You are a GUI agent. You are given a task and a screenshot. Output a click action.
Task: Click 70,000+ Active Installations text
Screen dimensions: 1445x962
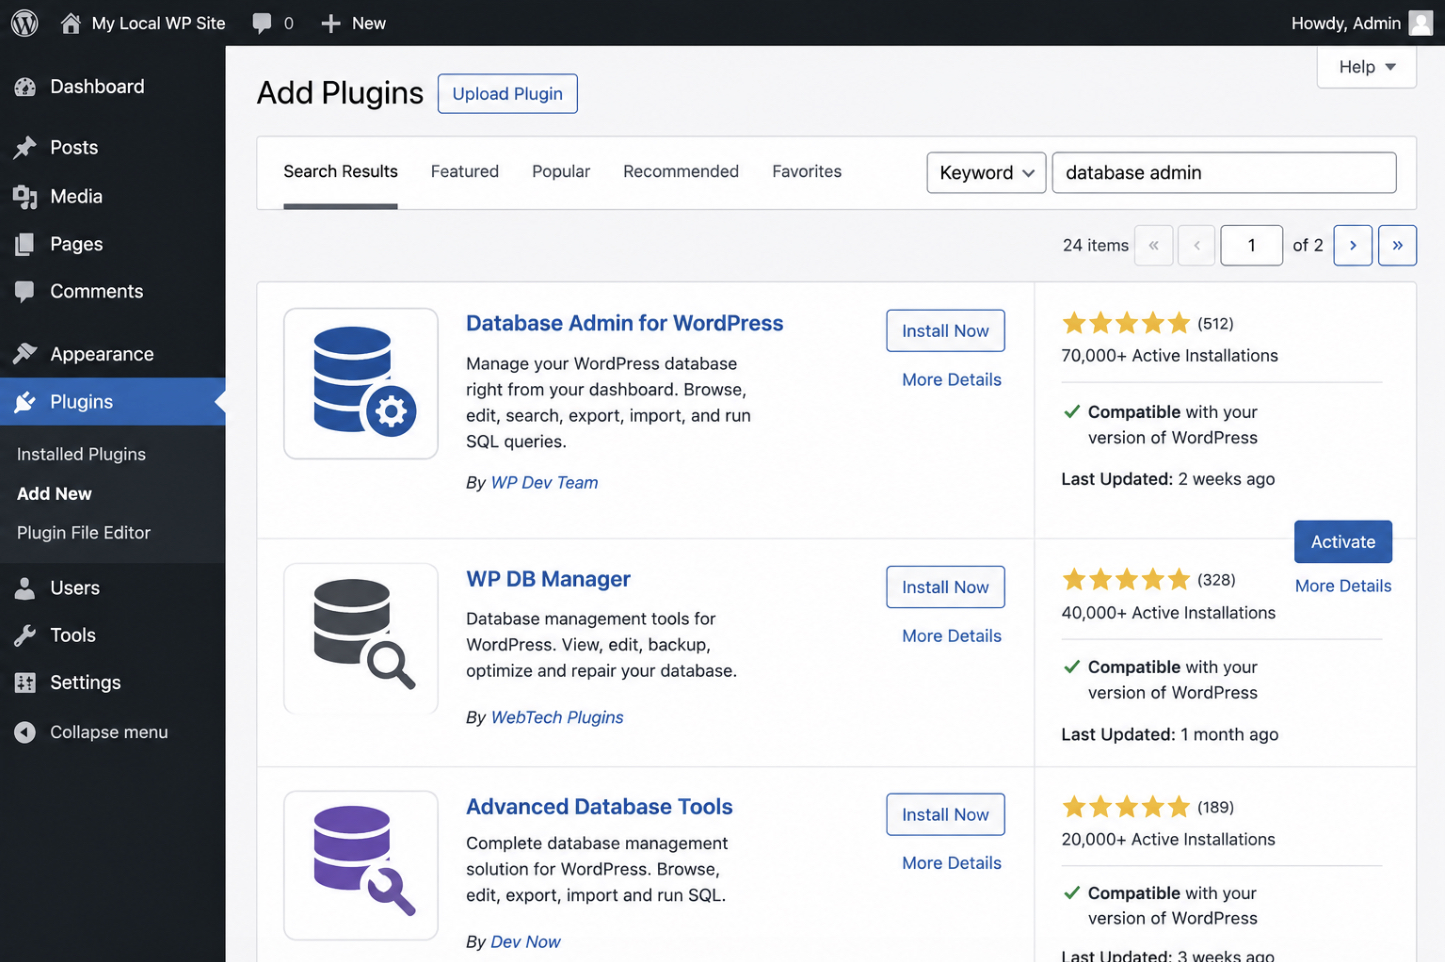[x=1169, y=356]
